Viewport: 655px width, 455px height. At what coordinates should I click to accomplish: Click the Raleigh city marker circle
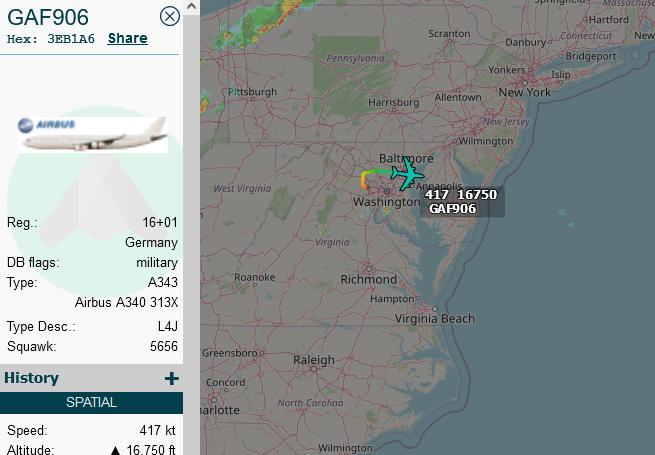coord(314,369)
